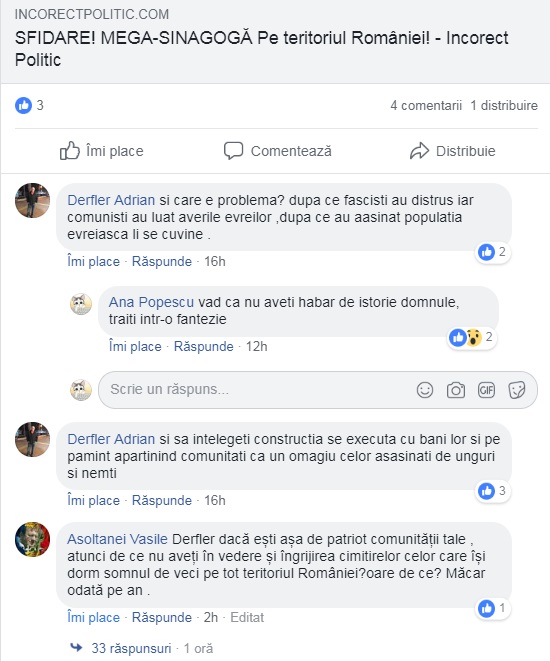The width and height of the screenshot is (550, 661).
Task: Open the 4 comentarii link
Action: 426,105
